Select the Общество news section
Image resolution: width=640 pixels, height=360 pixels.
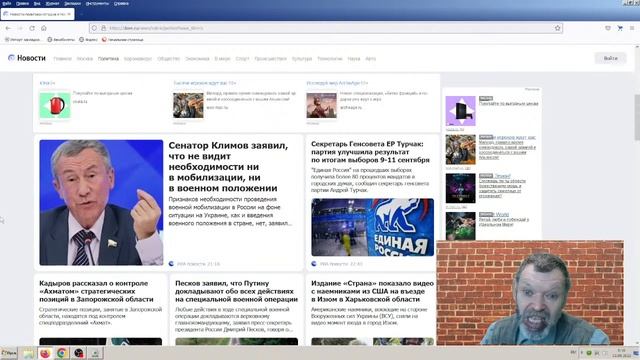[169, 59]
